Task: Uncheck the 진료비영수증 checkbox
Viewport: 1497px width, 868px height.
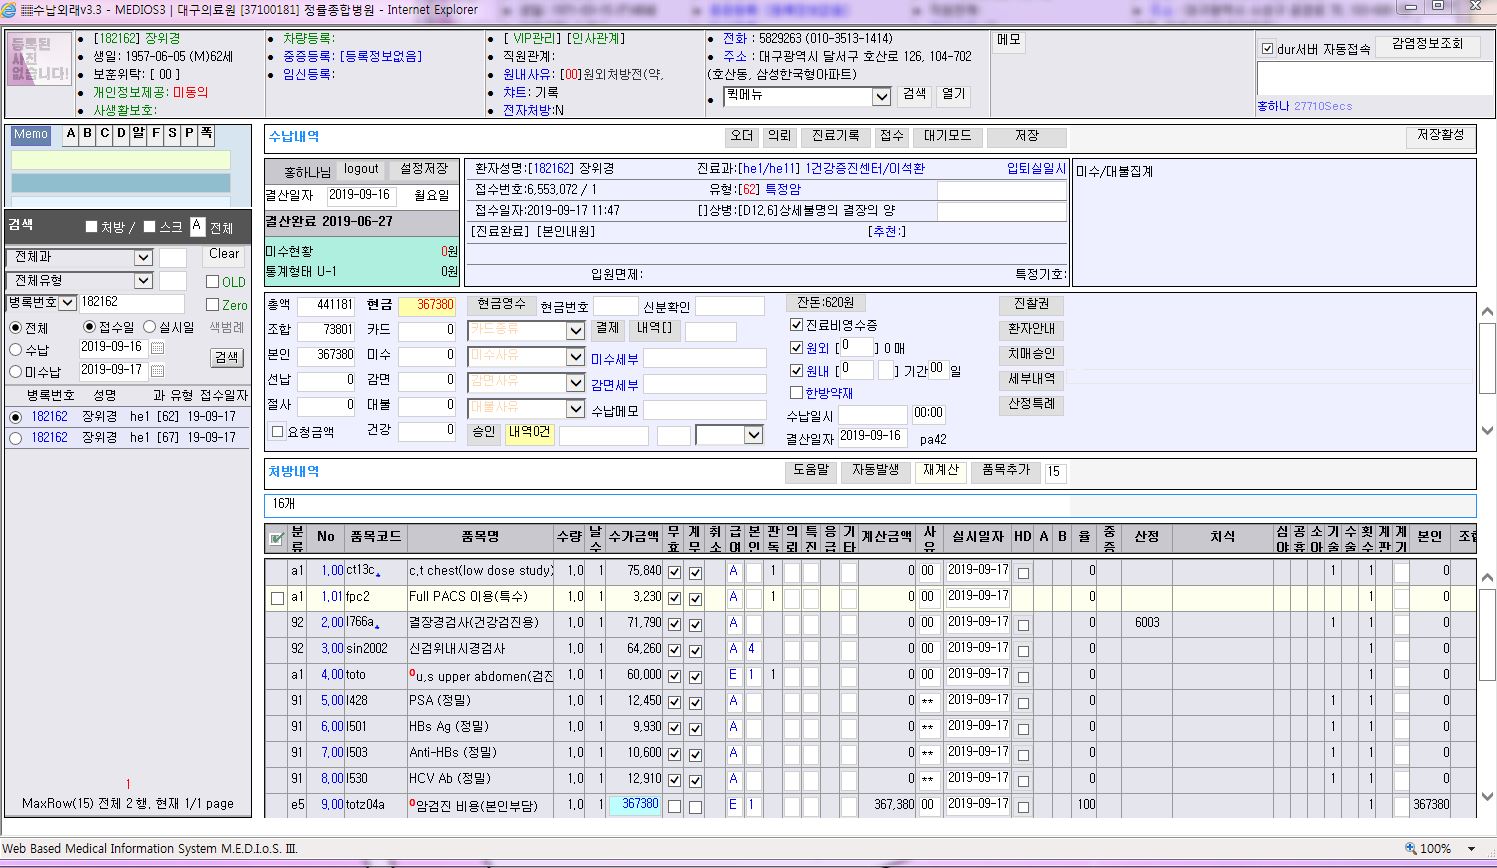Action: pos(797,325)
